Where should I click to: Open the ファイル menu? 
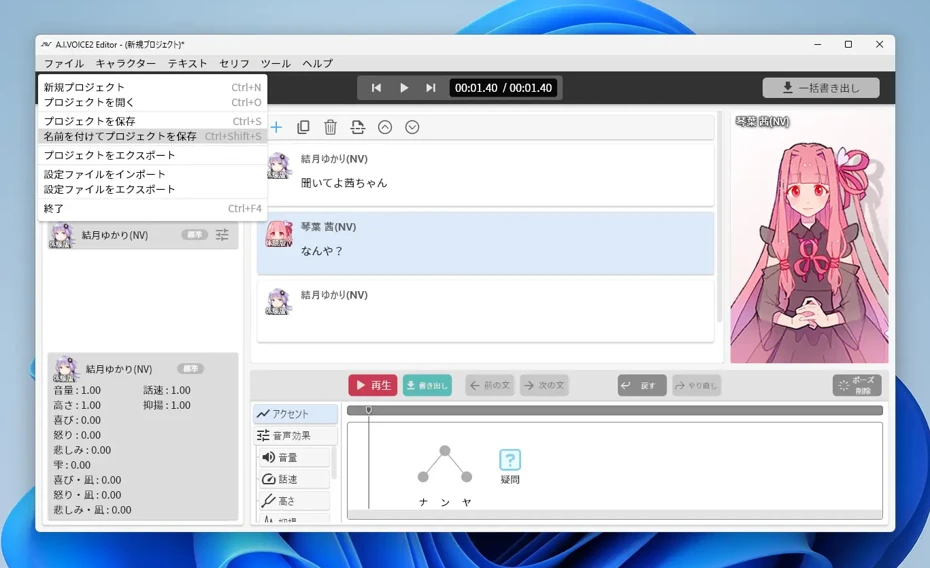point(64,63)
